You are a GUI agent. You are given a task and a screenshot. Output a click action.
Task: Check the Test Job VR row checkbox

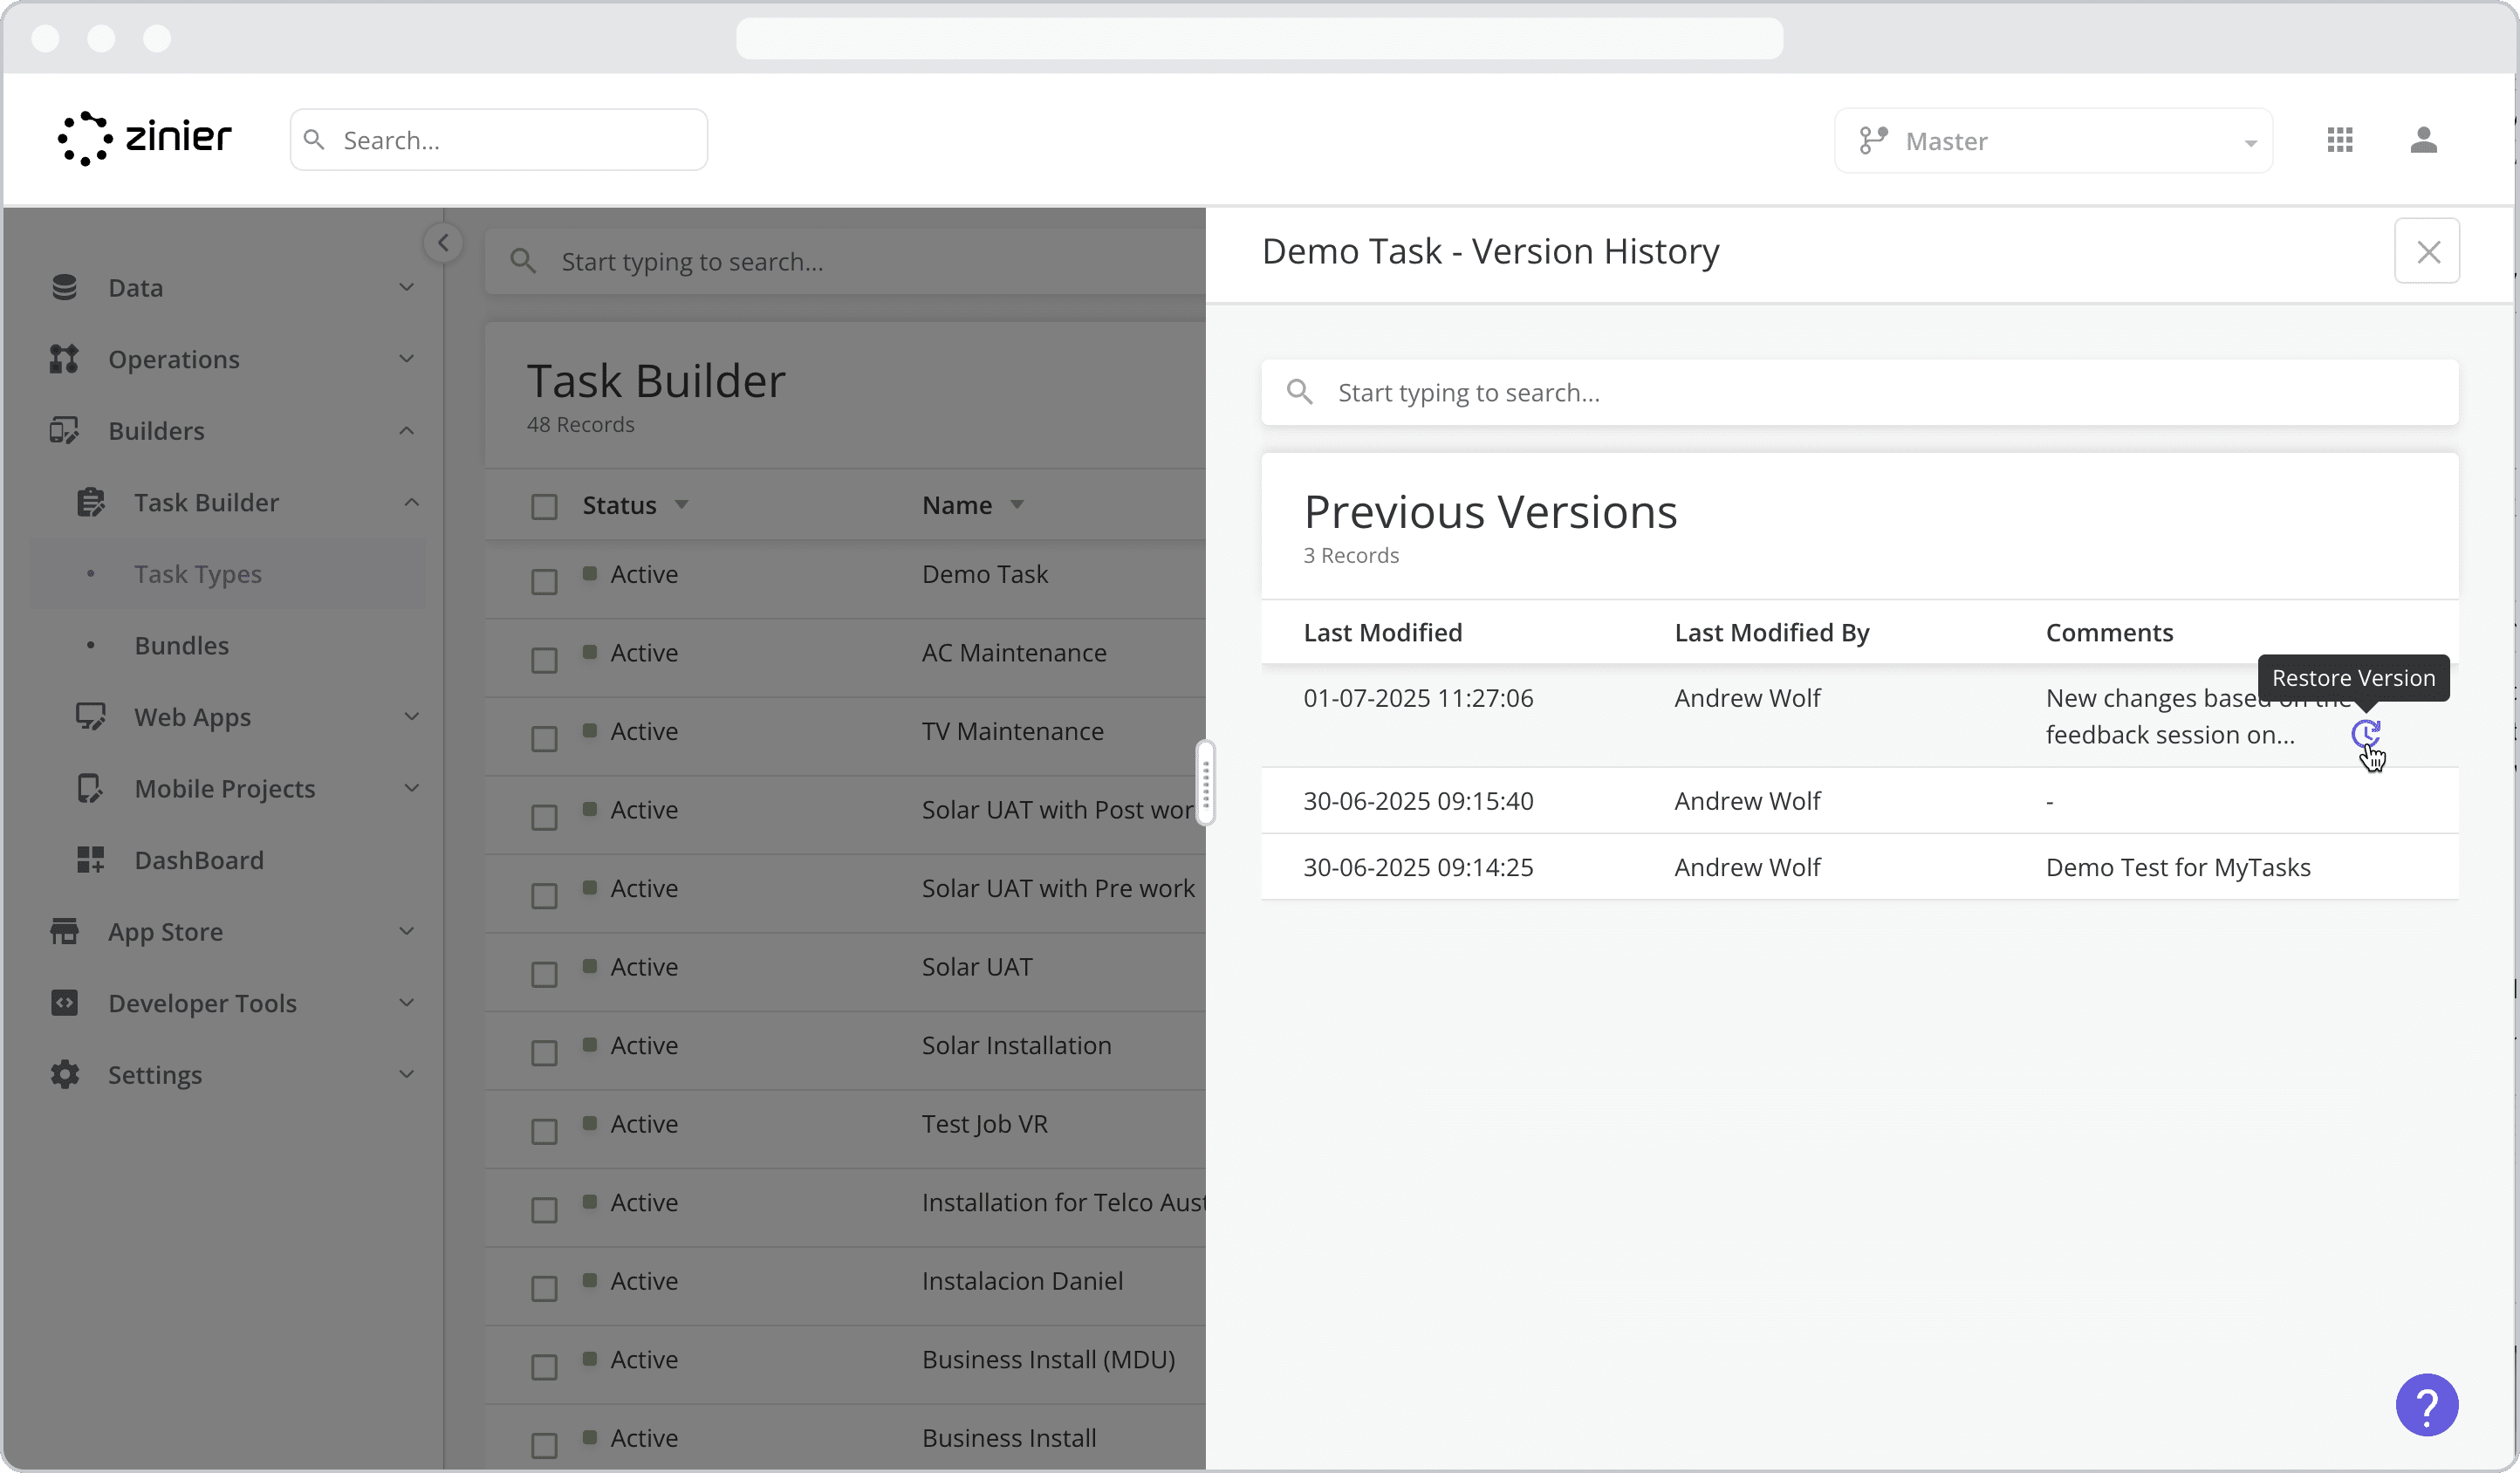click(544, 1132)
